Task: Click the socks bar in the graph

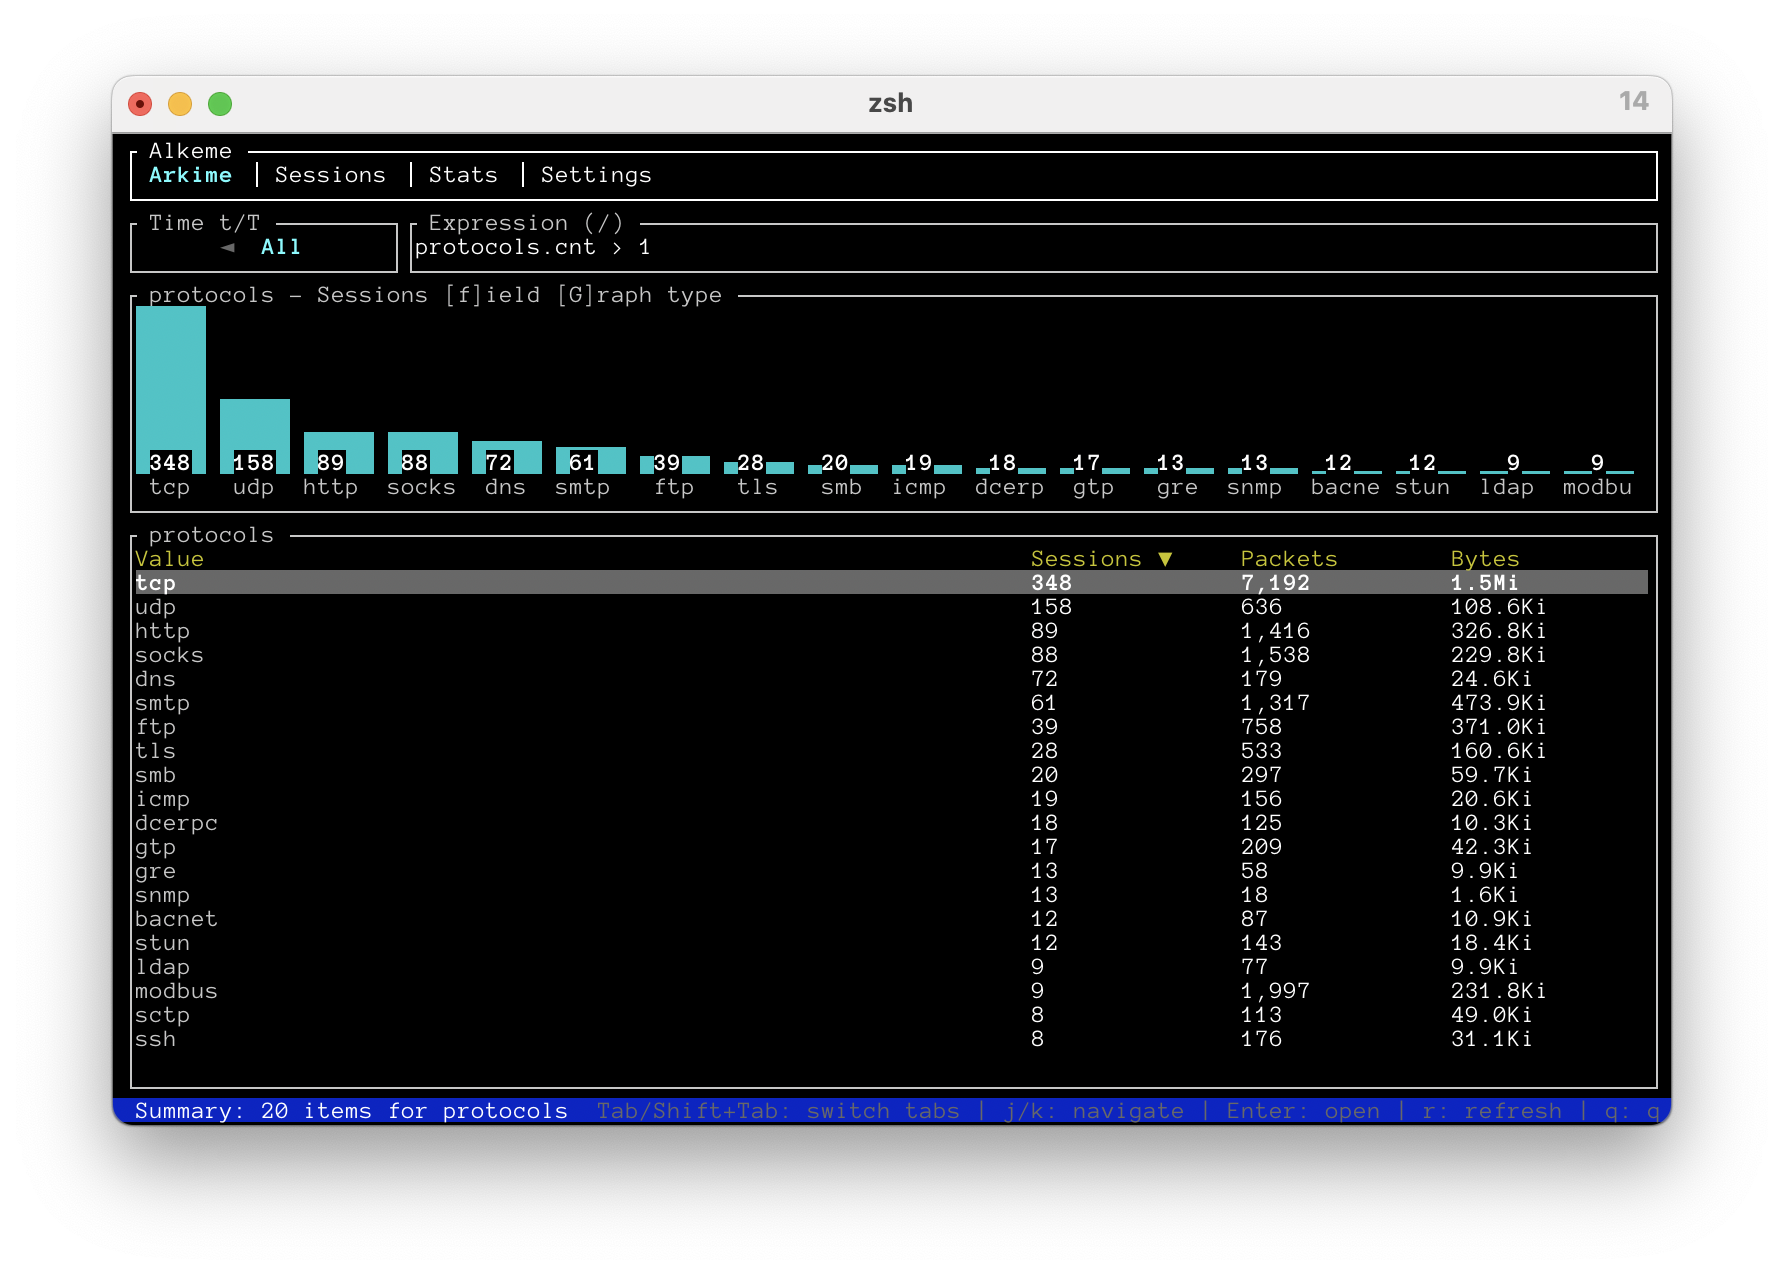Action: 423,453
